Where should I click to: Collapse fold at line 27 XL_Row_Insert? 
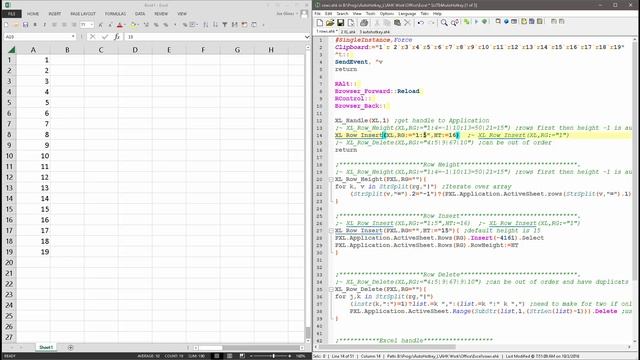[331, 231]
